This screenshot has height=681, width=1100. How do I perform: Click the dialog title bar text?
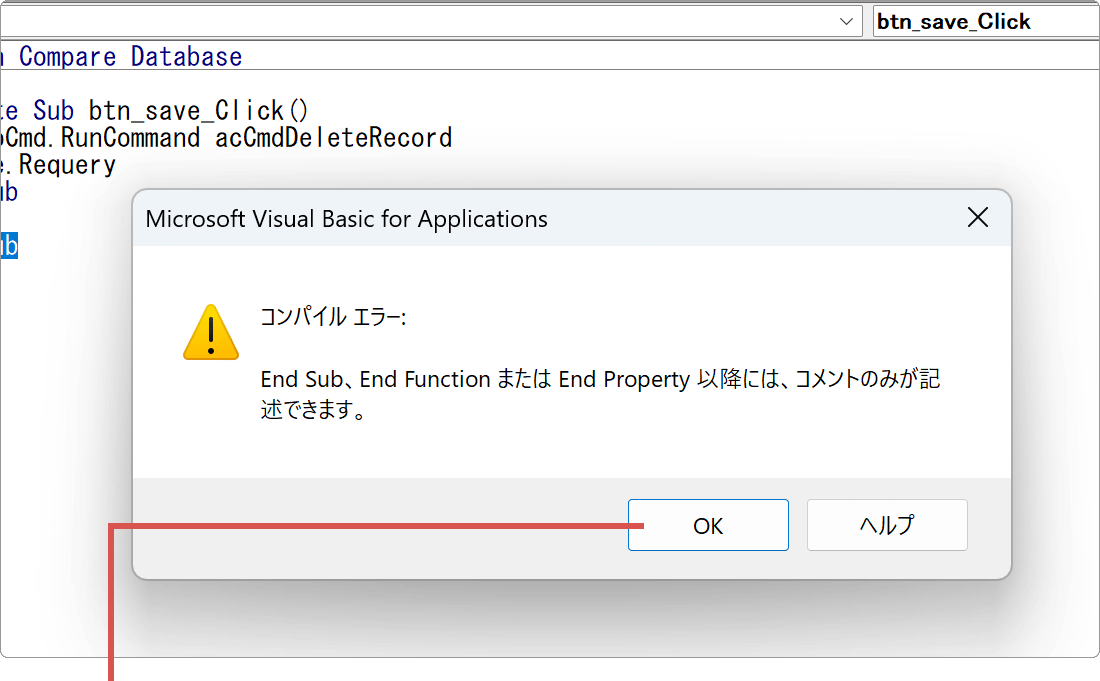pos(347,219)
